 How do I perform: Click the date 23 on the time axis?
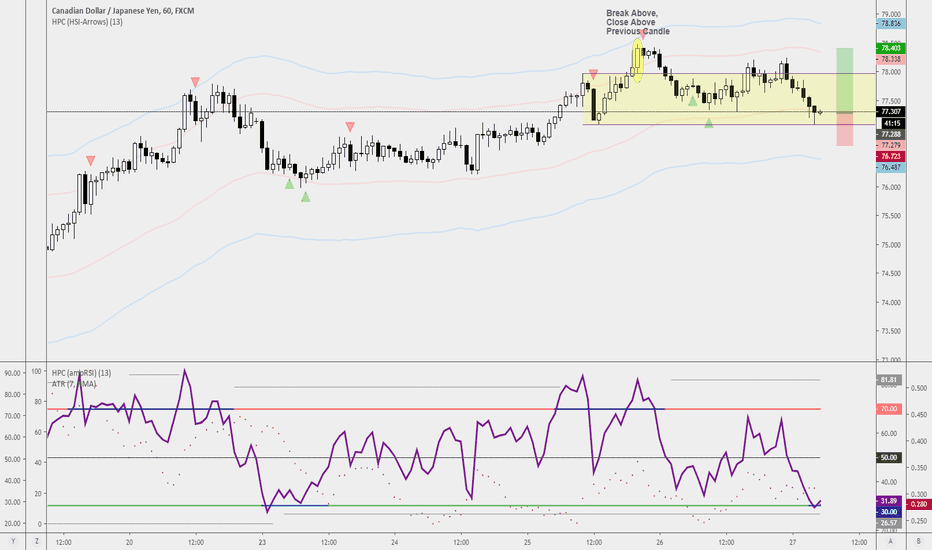(262, 542)
